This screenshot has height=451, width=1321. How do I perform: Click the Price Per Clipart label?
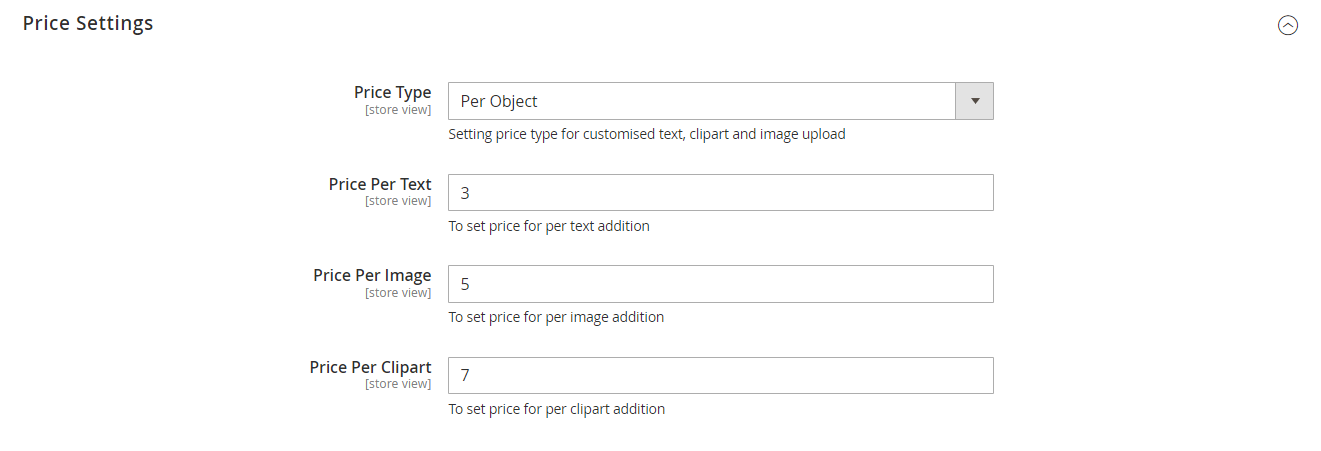click(x=370, y=367)
